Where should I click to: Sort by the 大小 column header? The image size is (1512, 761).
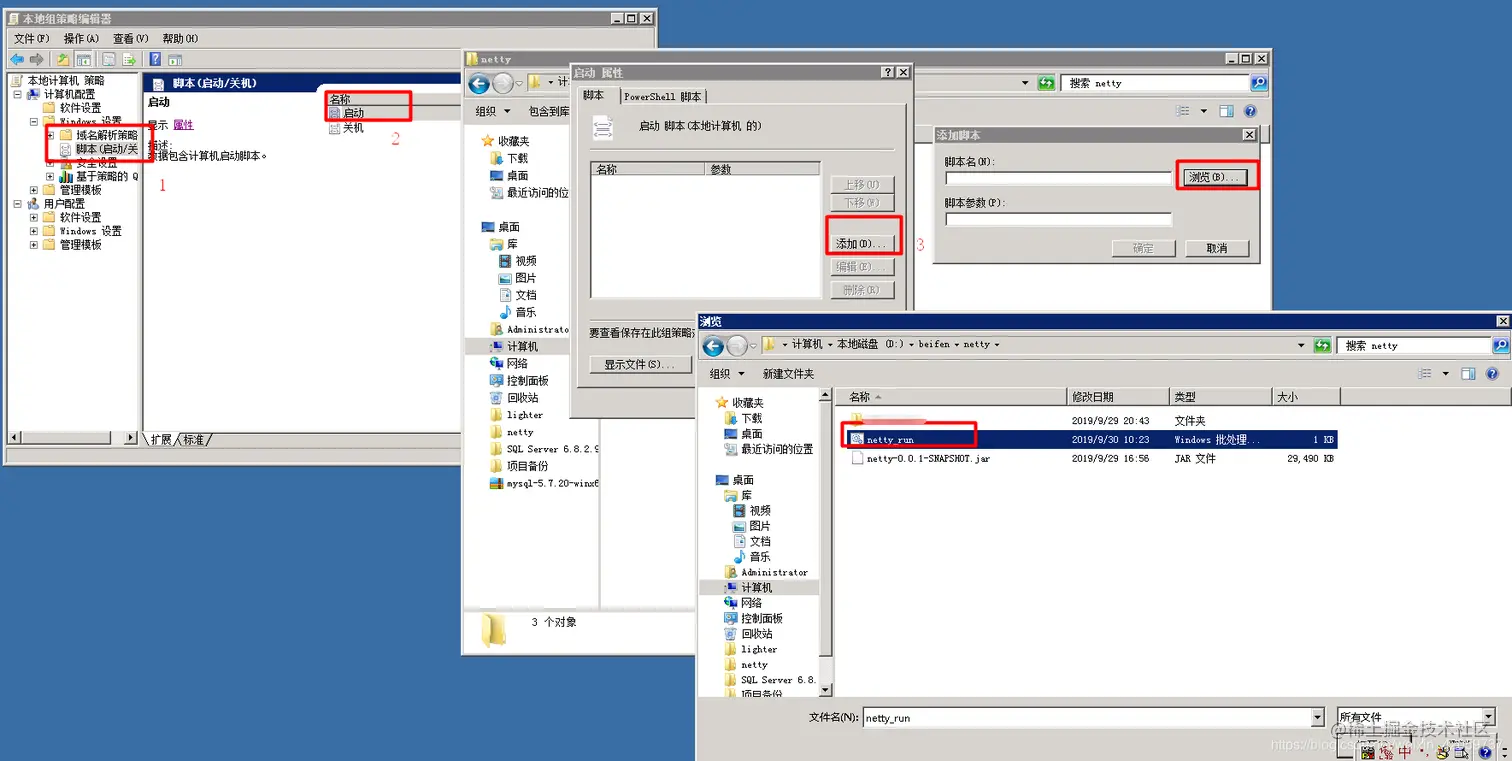[1304, 397]
